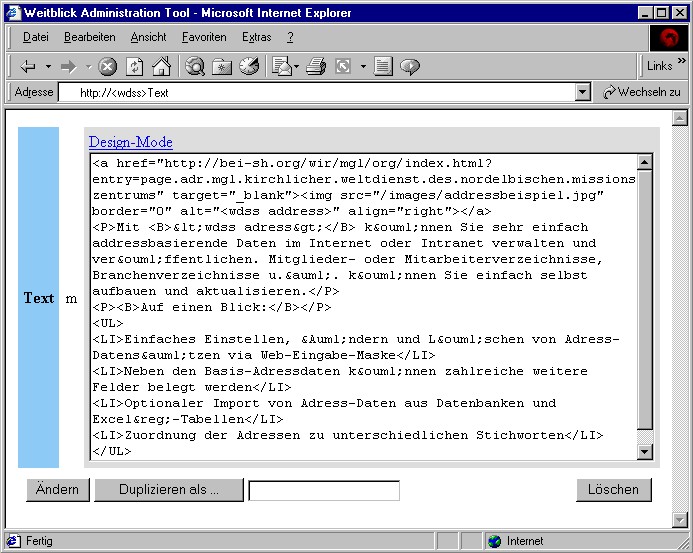Open the History toolbar icon
693x553 pixels.
click(x=249, y=66)
